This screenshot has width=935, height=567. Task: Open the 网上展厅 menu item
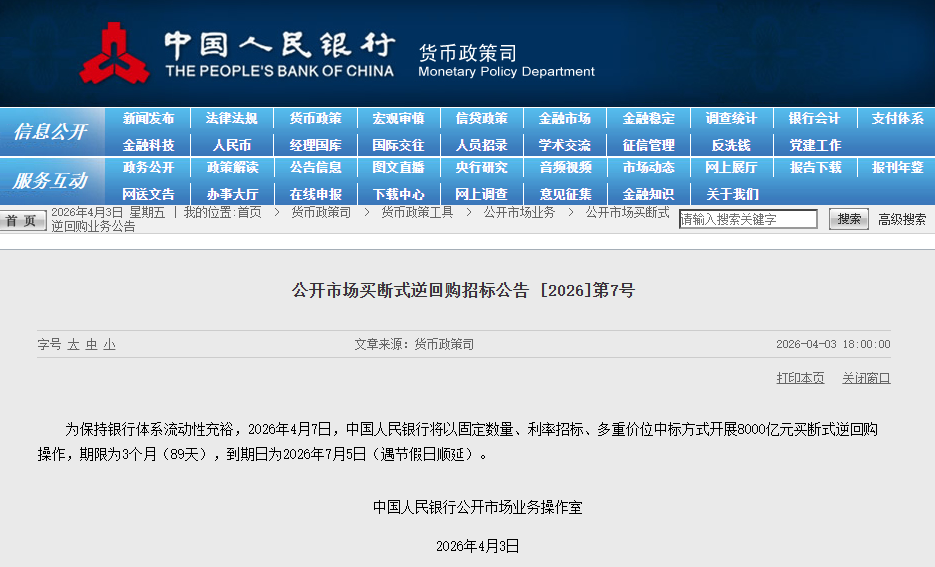point(731,168)
